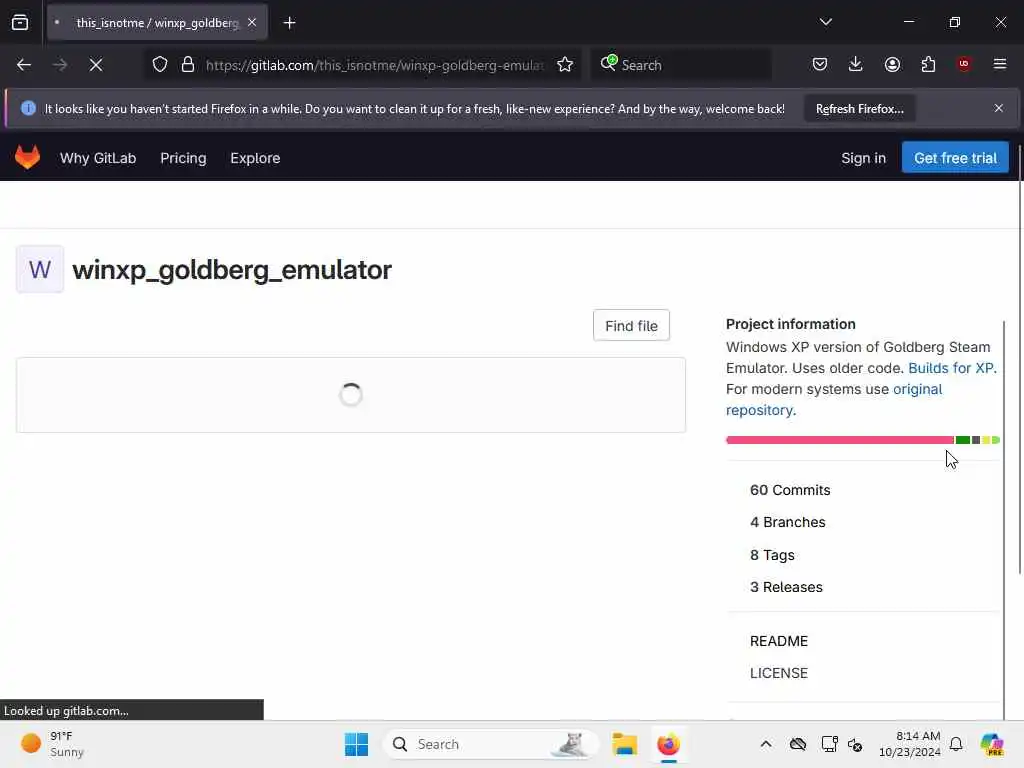Viewport: 1024px width, 768px height.
Task: Open the Extensions puzzle icon
Action: click(928, 64)
